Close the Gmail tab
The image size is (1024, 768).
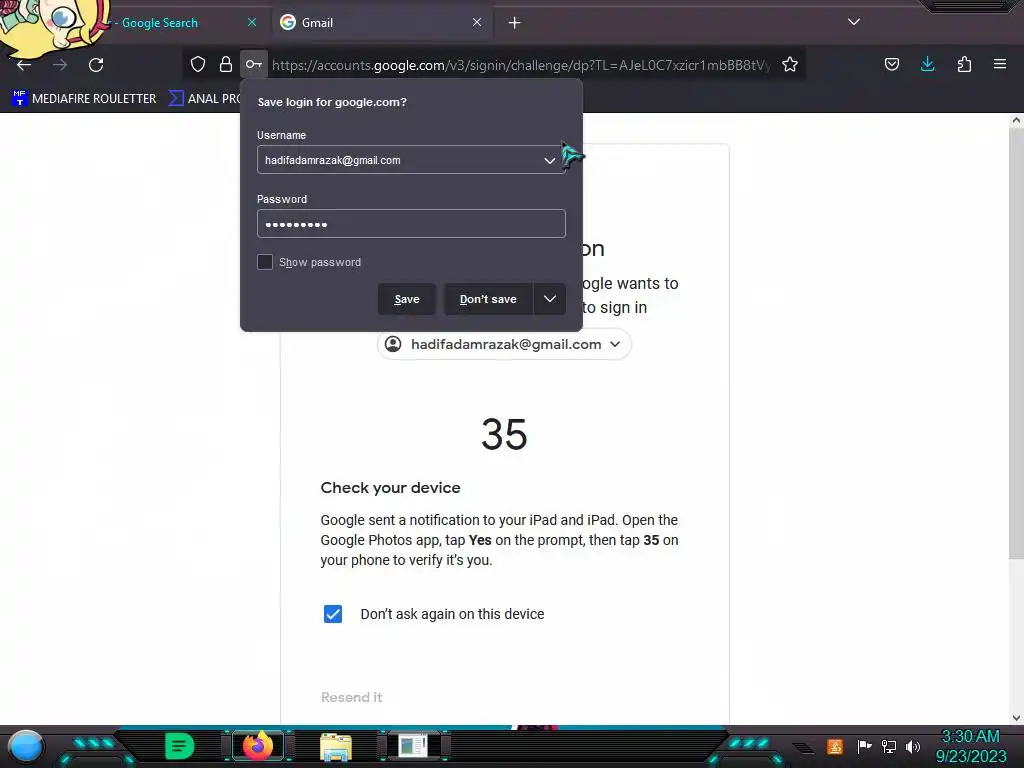coord(477,22)
